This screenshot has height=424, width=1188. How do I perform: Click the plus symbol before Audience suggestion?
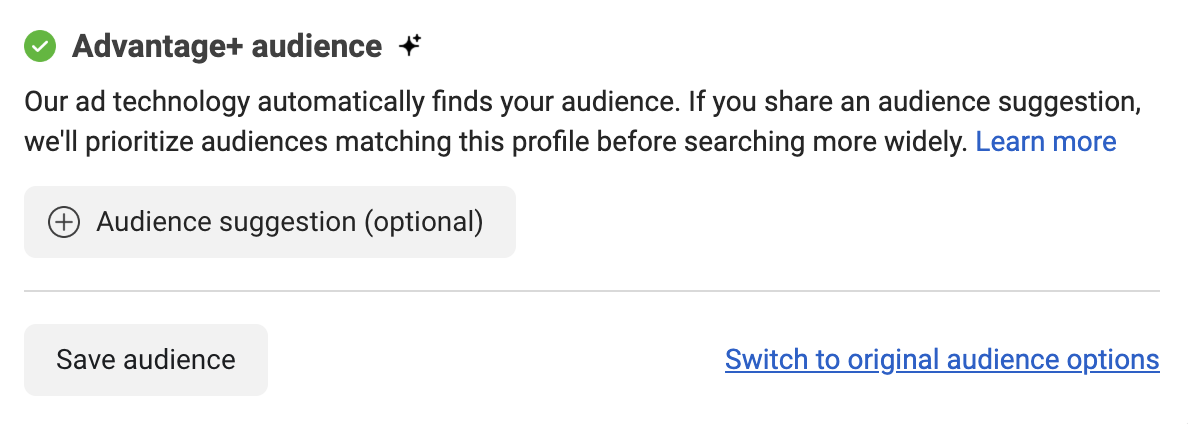click(64, 222)
